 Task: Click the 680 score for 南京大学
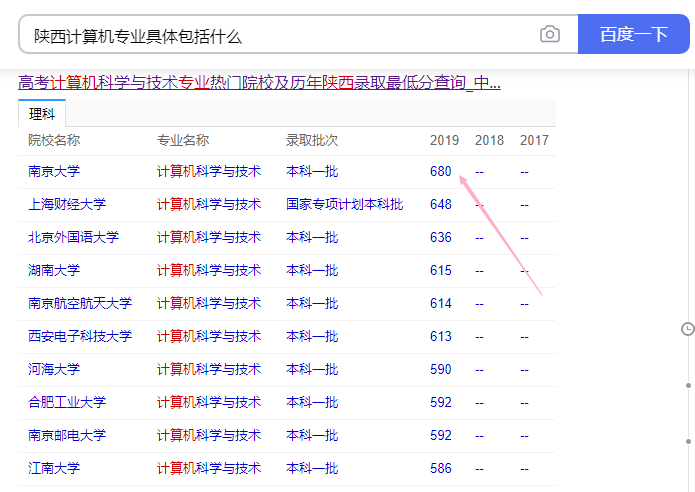coord(441,171)
